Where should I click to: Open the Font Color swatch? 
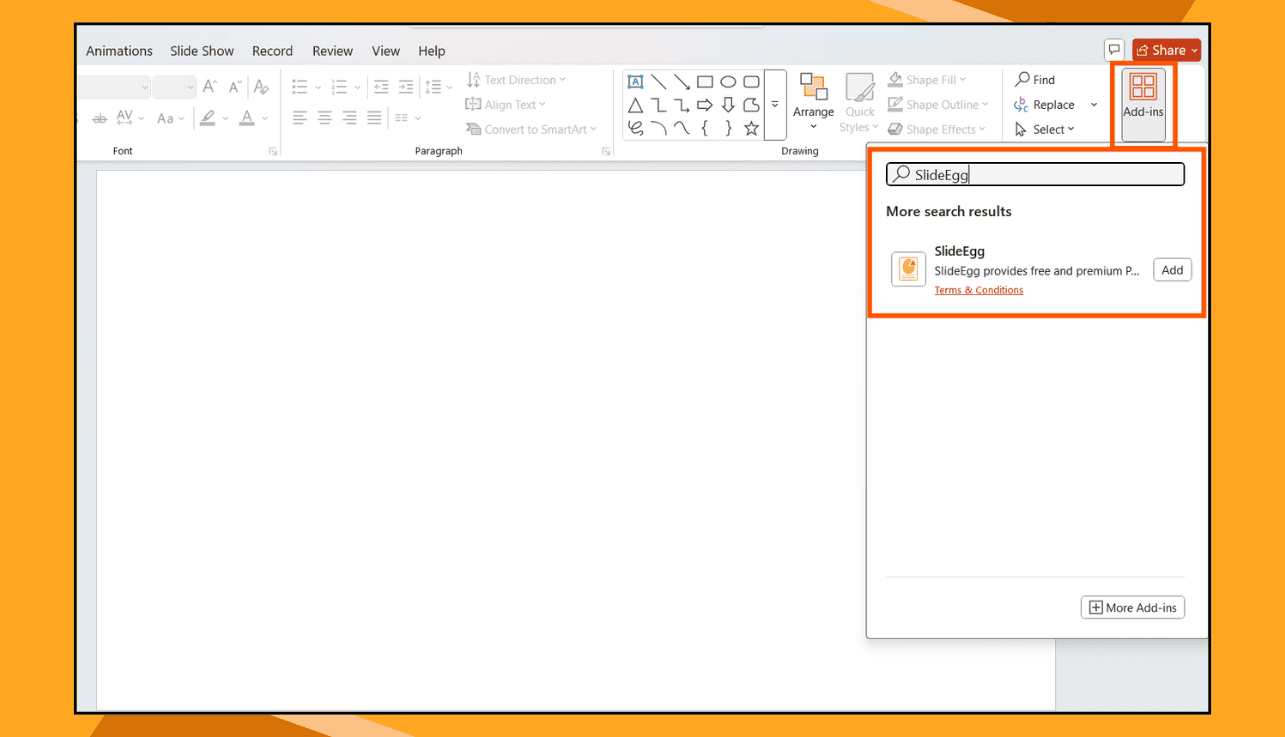pyautogui.click(x=246, y=118)
